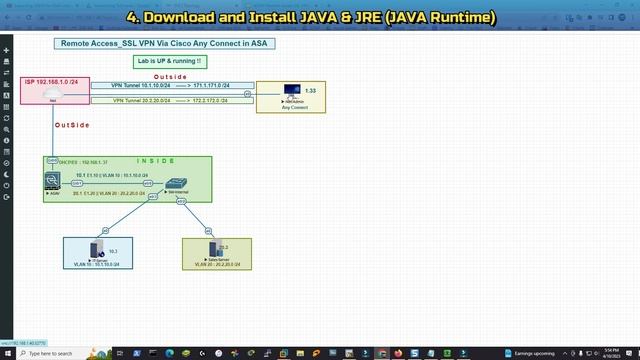Select the IT-Server node icon
The width and height of the screenshot is (640, 360).
(x=97, y=249)
